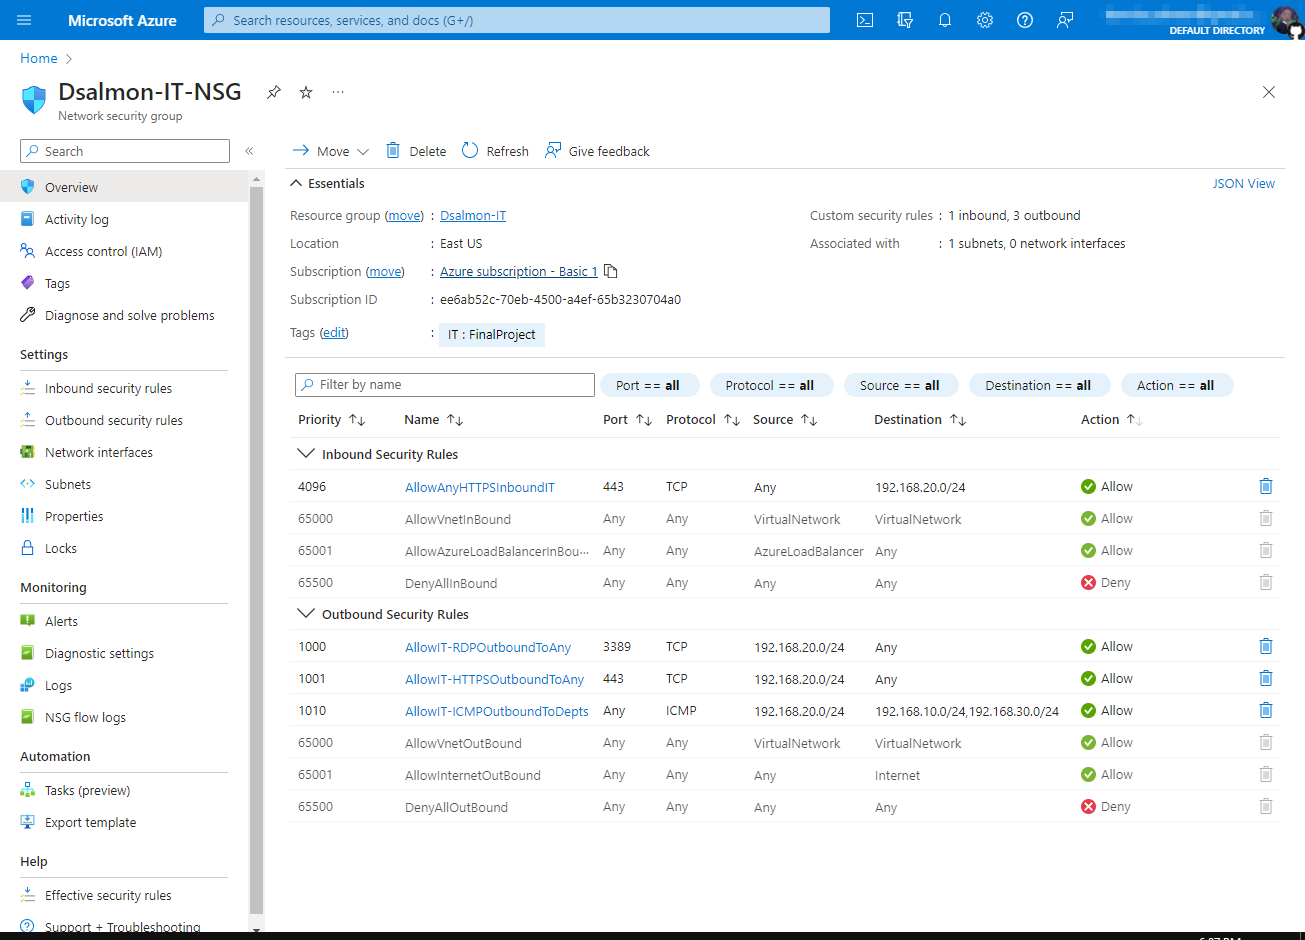The height and width of the screenshot is (940, 1305).
Task: Open AllowIT-ICMPOutboundToDepts rule link
Action: 496,711
